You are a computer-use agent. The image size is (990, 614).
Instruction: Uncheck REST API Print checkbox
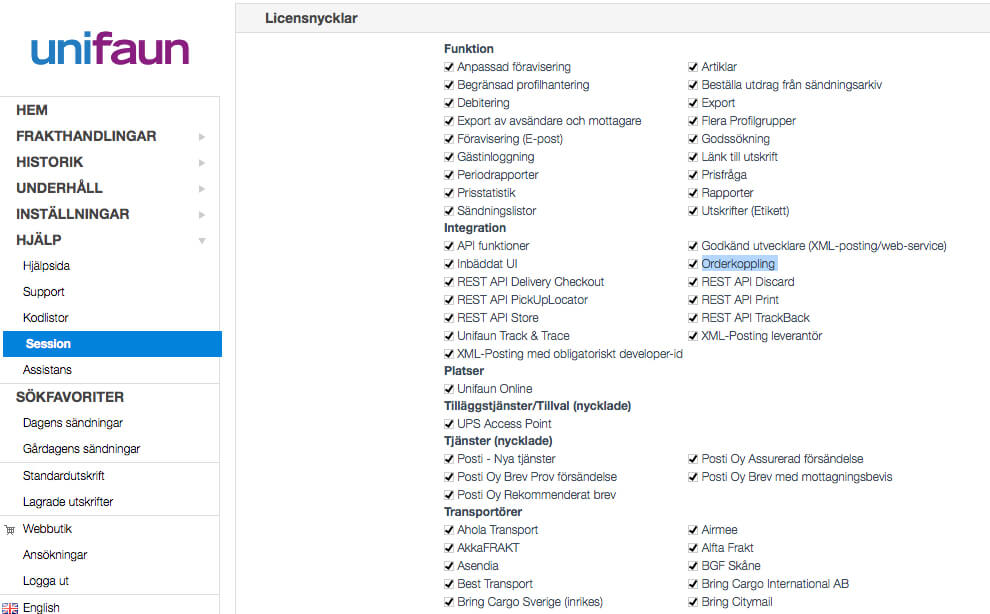(693, 300)
